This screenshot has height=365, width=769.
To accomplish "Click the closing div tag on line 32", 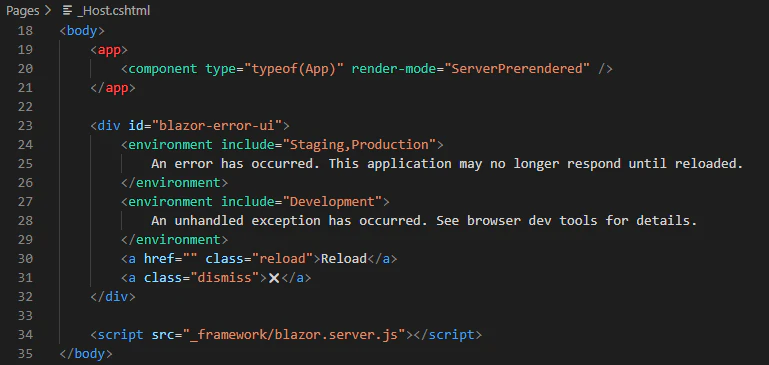I will [113, 297].
